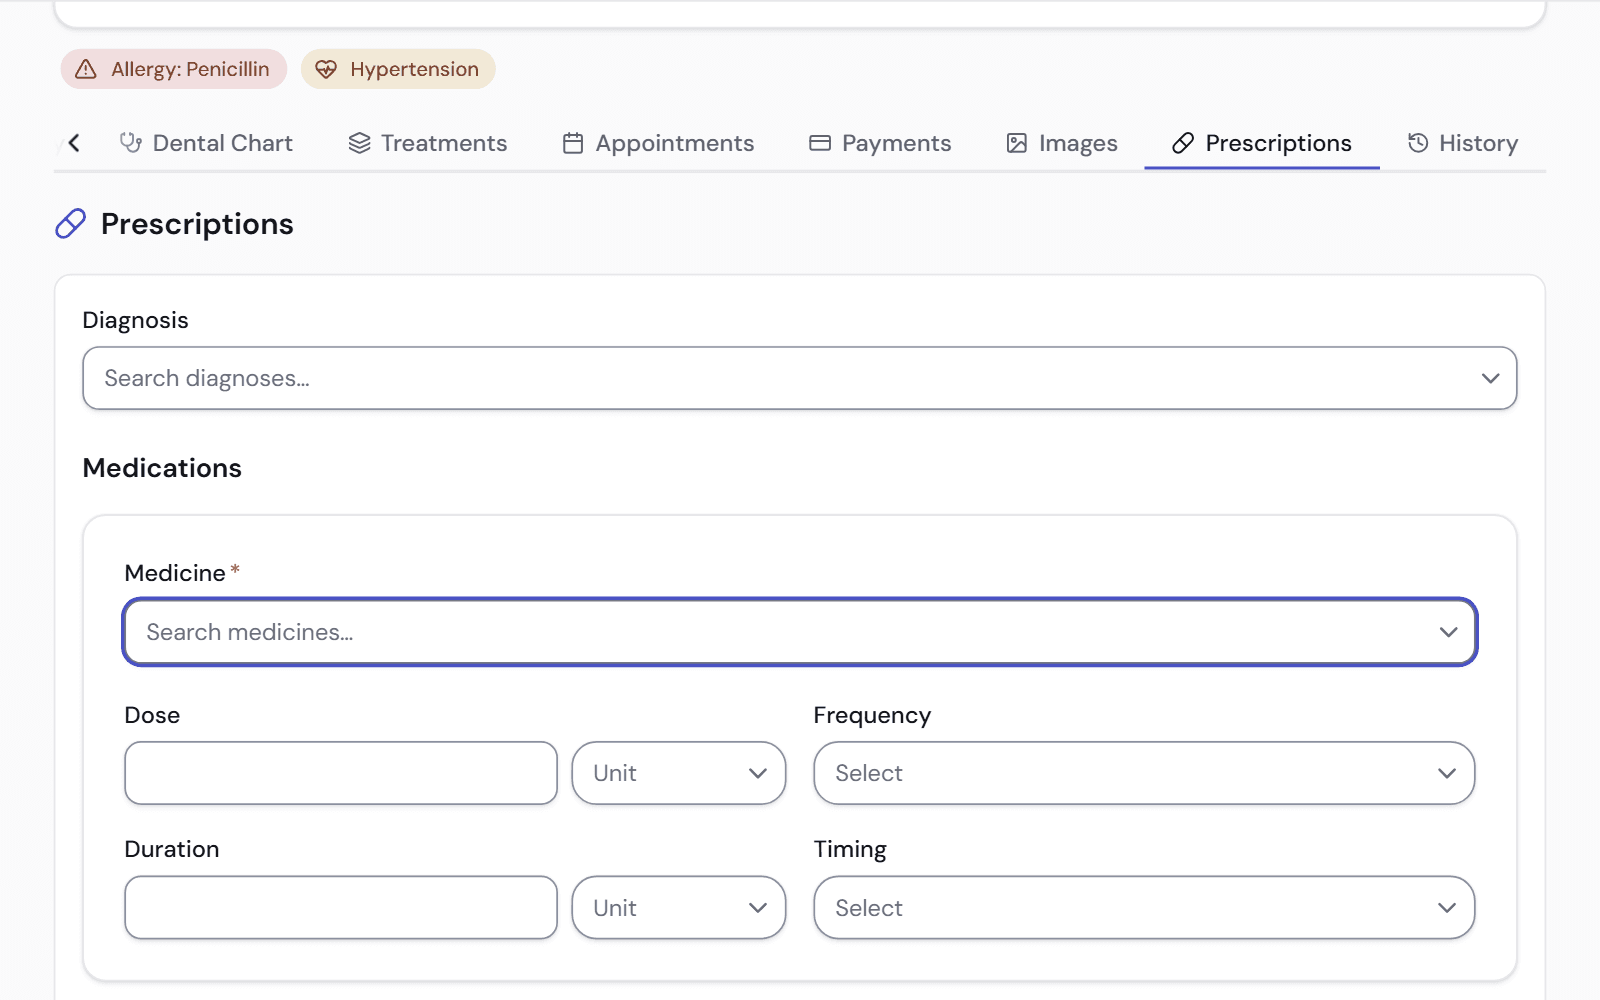Open the Timing Select dropdown

[x=1144, y=908]
